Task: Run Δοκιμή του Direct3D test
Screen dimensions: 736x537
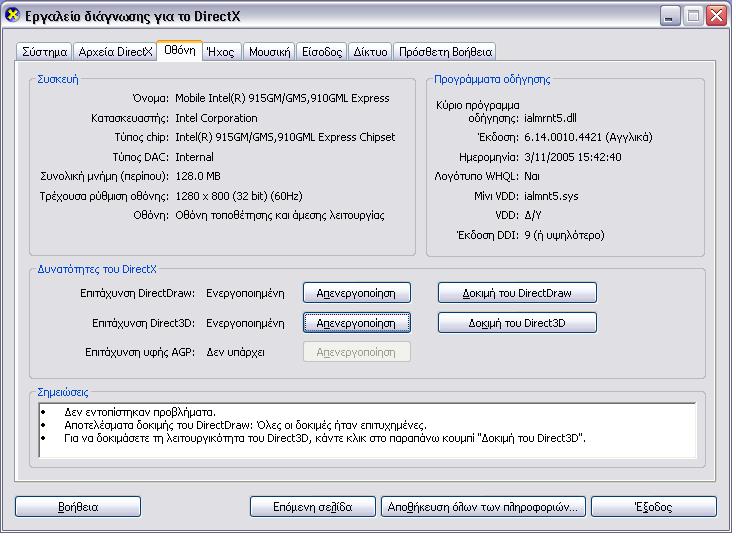Action: [x=517, y=323]
